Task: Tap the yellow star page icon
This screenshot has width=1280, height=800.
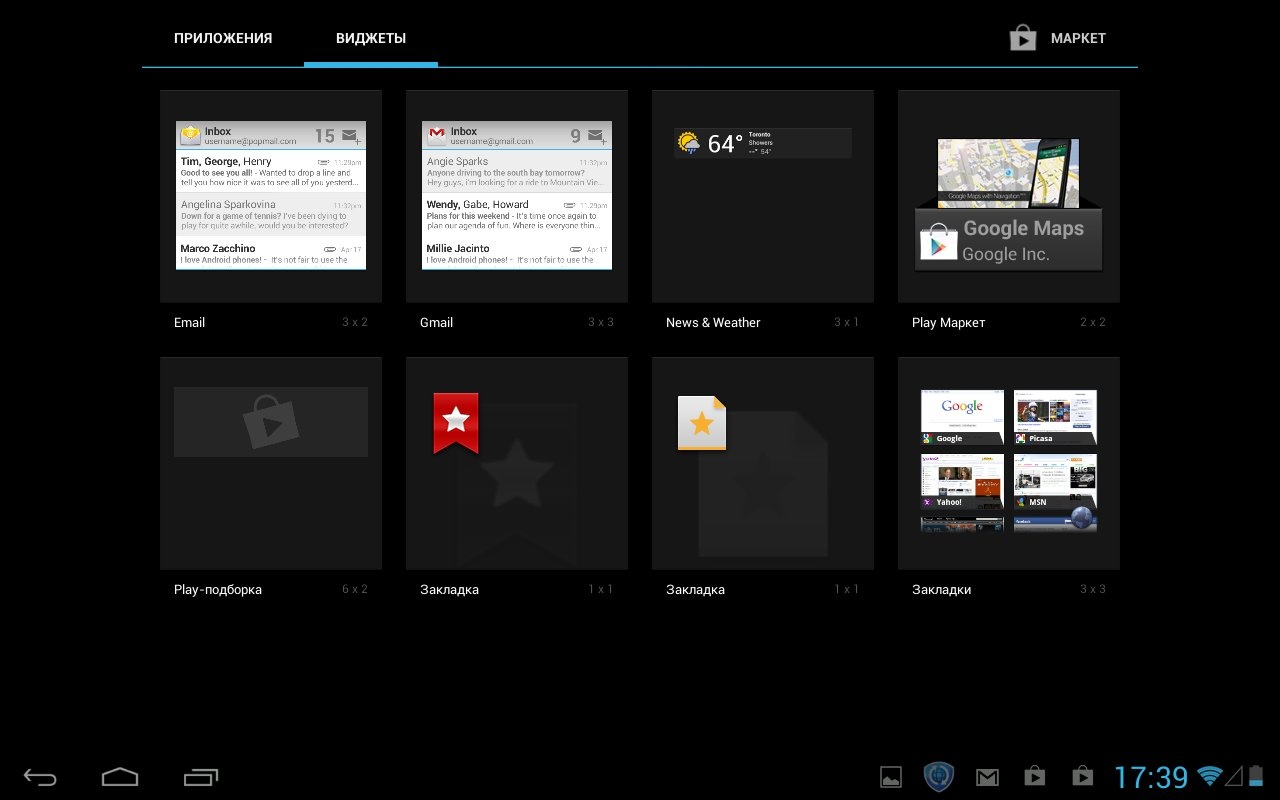Action: (x=702, y=423)
